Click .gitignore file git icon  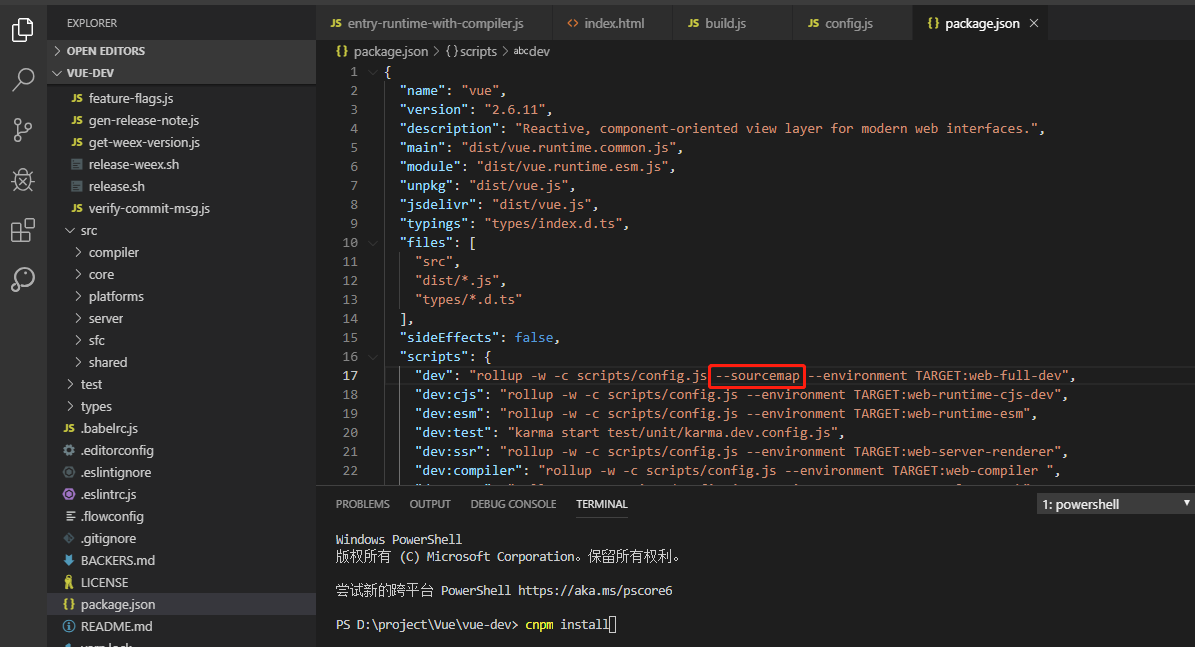click(x=69, y=538)
